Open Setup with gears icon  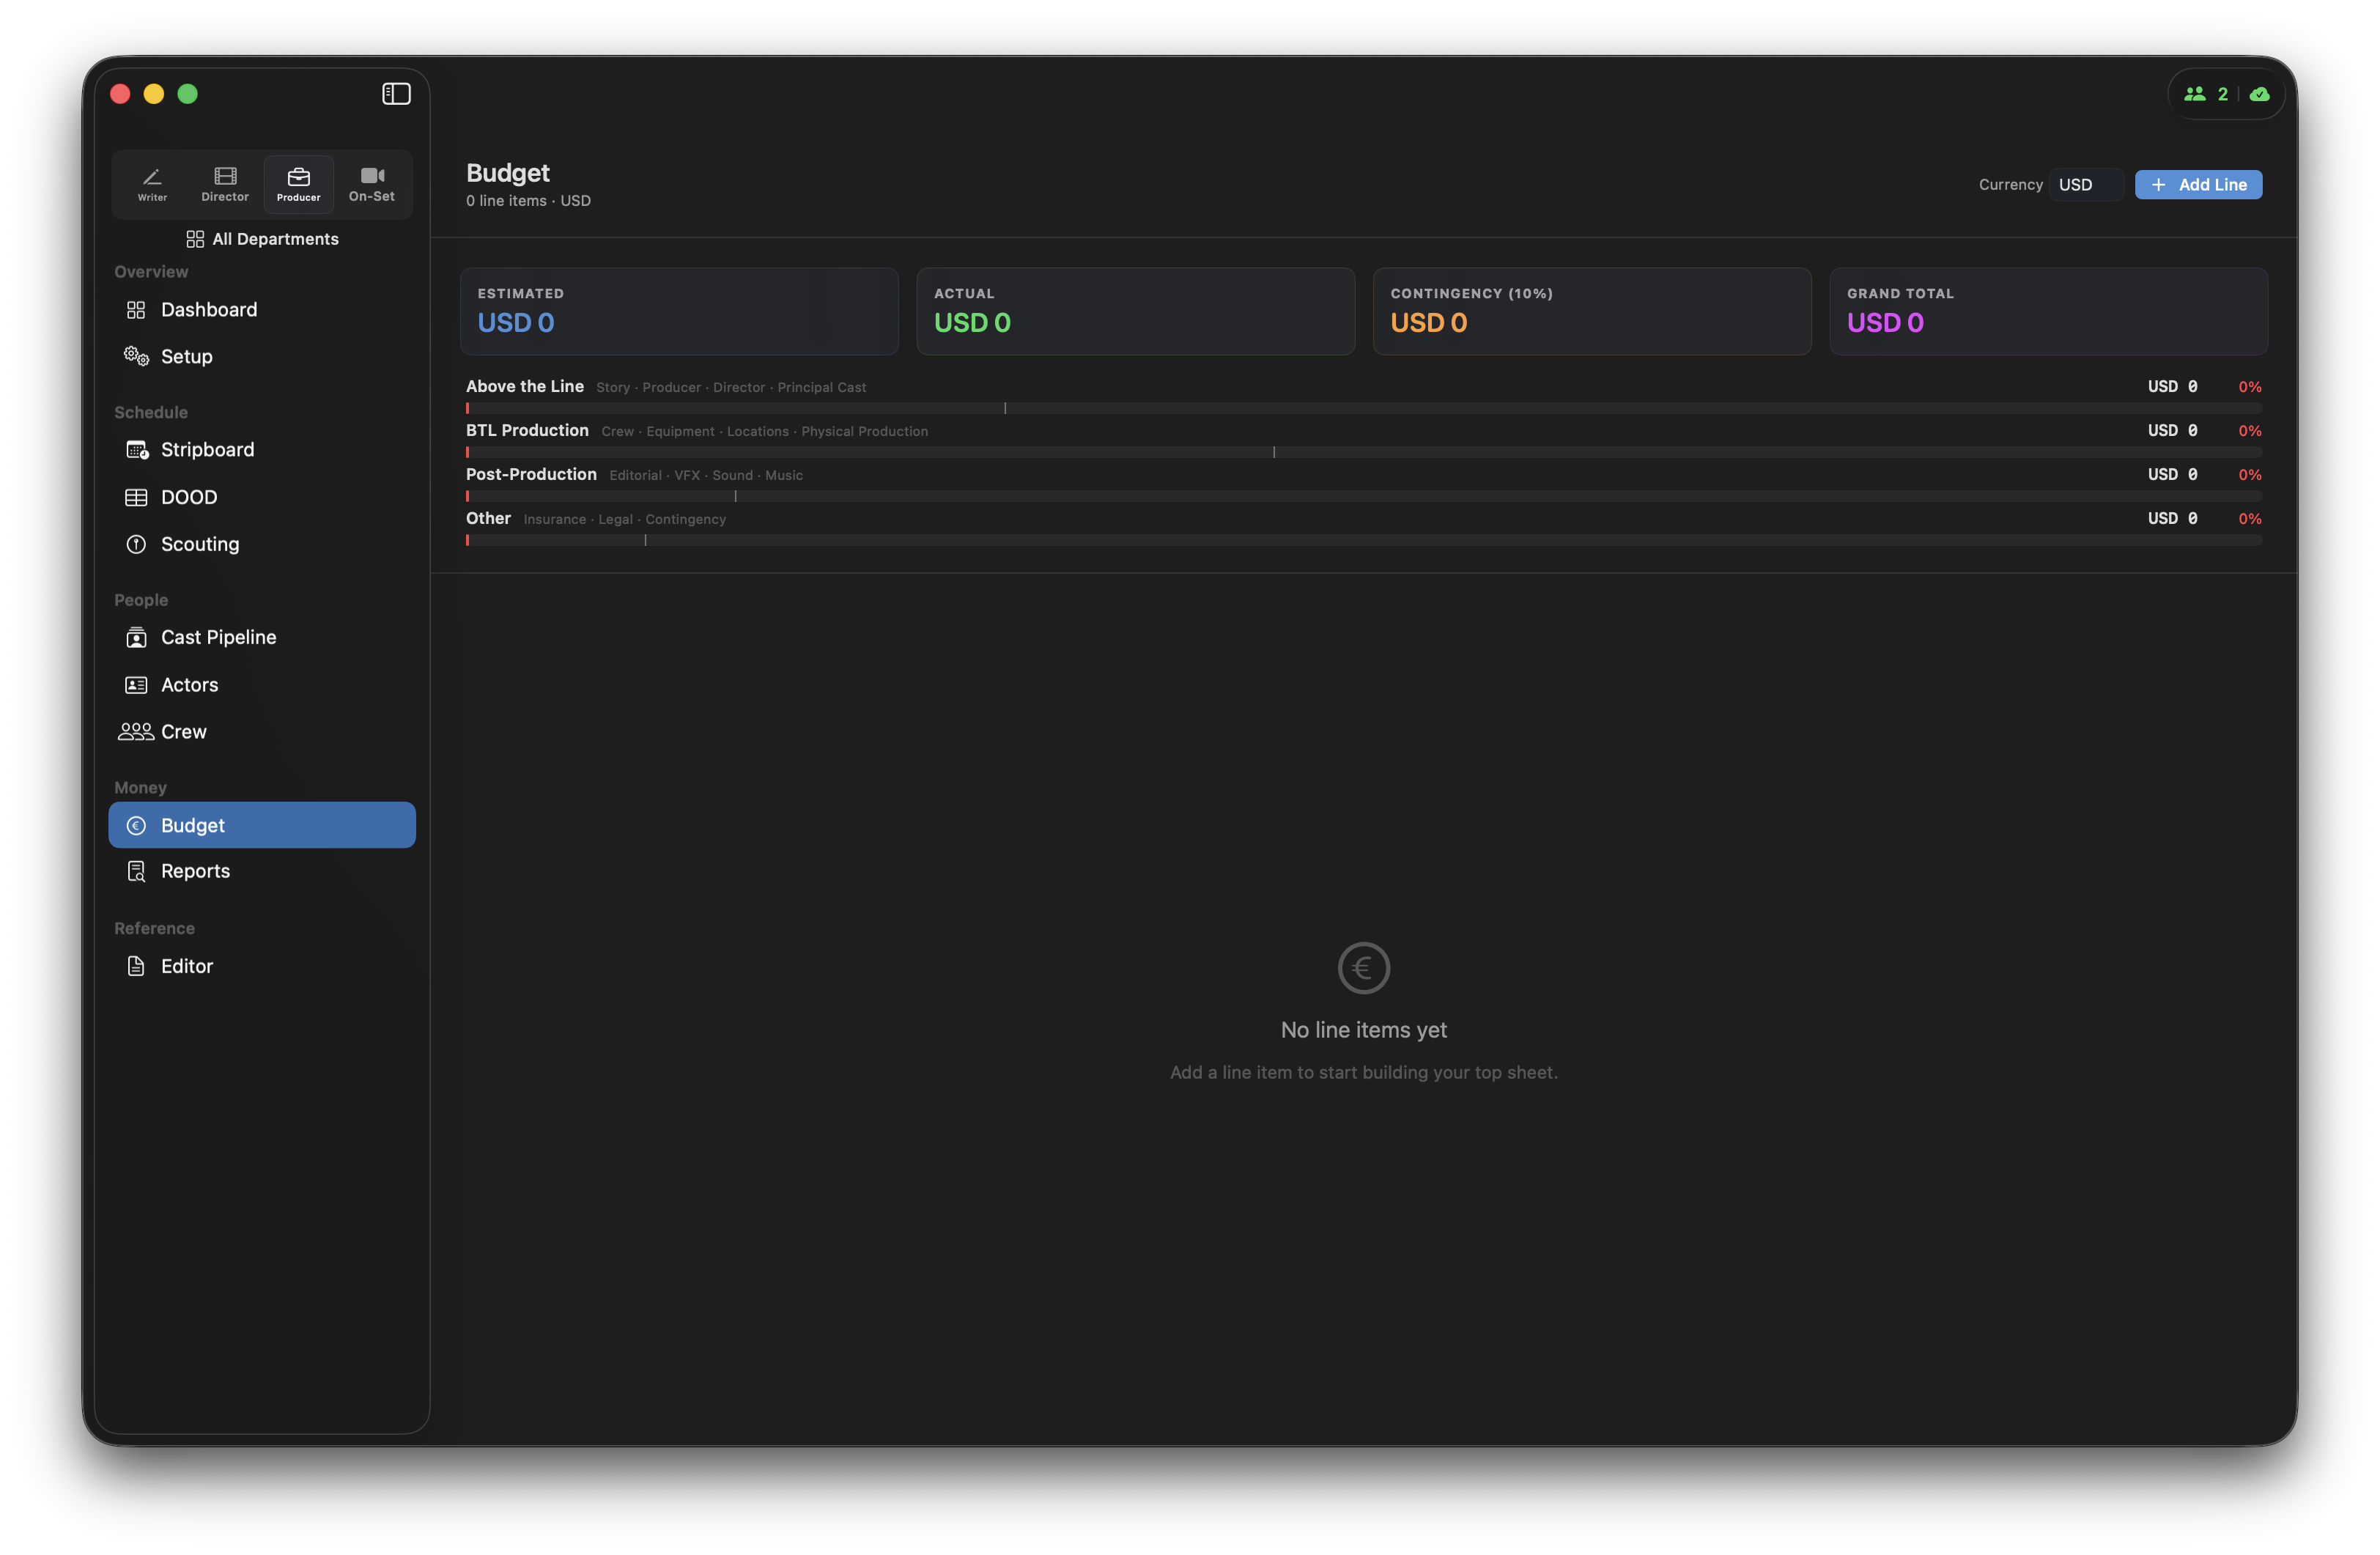coord(186,357)
